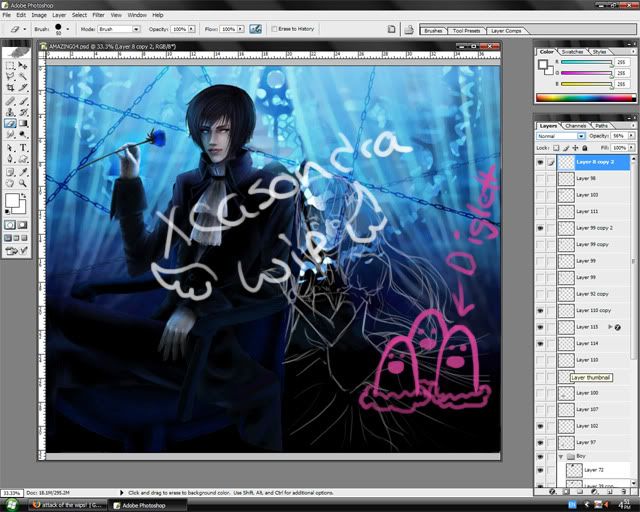Screen dimensions: 640x512
Task: Toggle Lock transparent pixels in Layers panel
Action: click(x=556, y=148)
